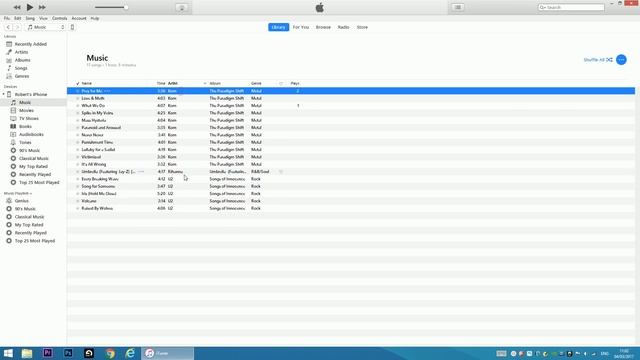Toggle the checkmark column header
640x360 pixels.
pos(78,83)
